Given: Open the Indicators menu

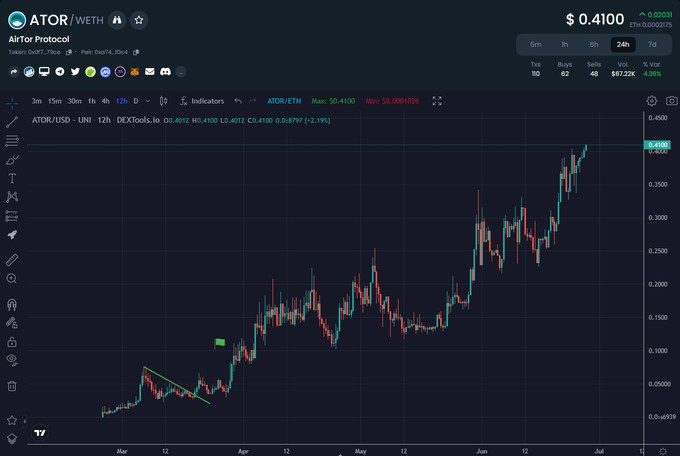Looking at the screenshot, I should [202, 101].
